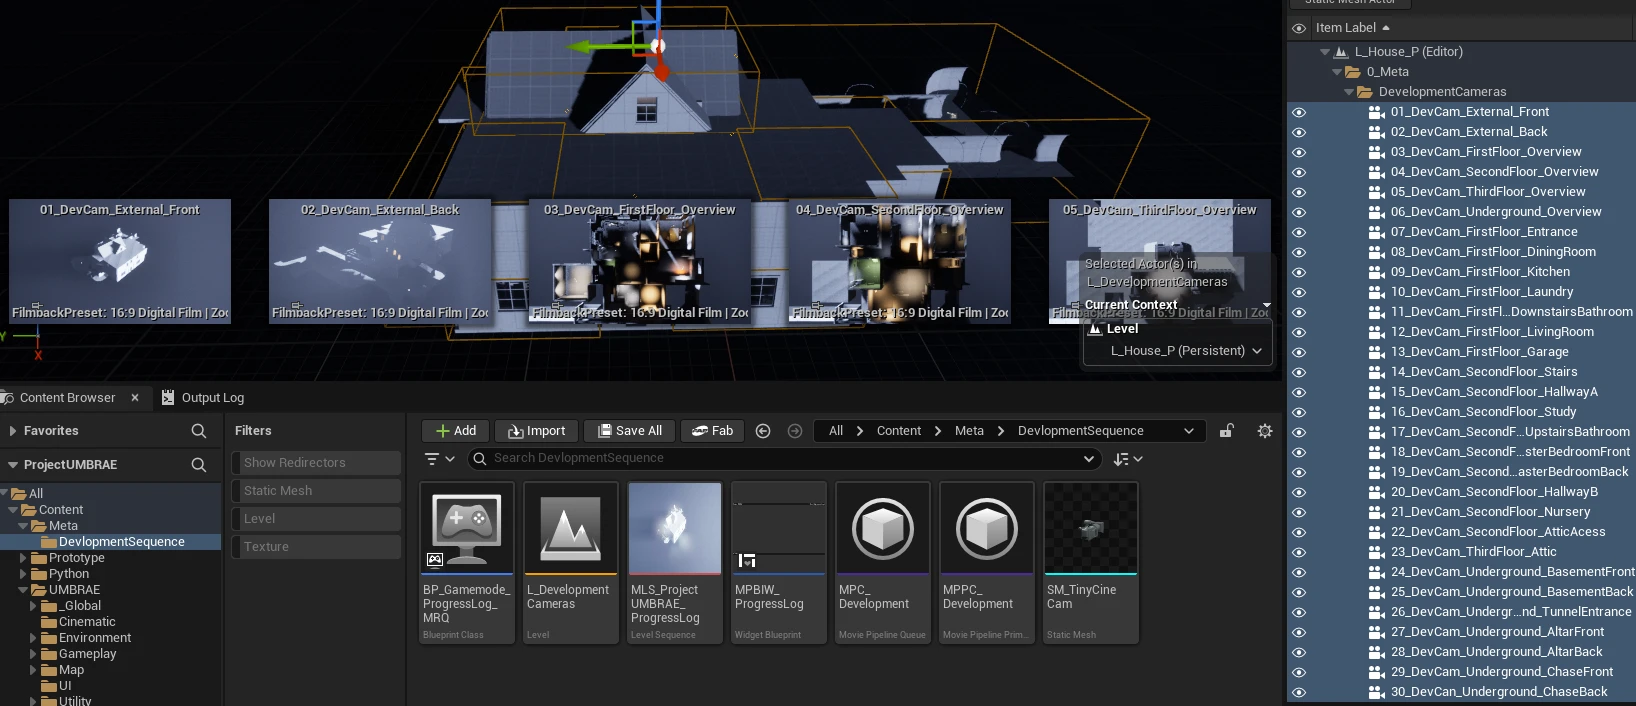This screenshot has width=1636, height=706.
Task: Select the MPBIW_ProgressLog widget blueprint asset
Action: tap(778, 563)
